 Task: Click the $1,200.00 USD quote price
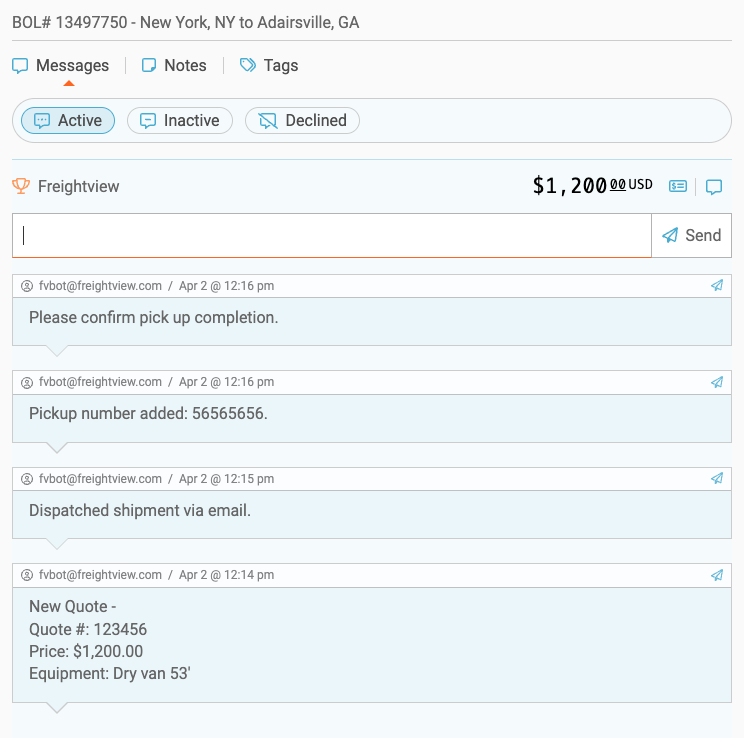point(592,186)
